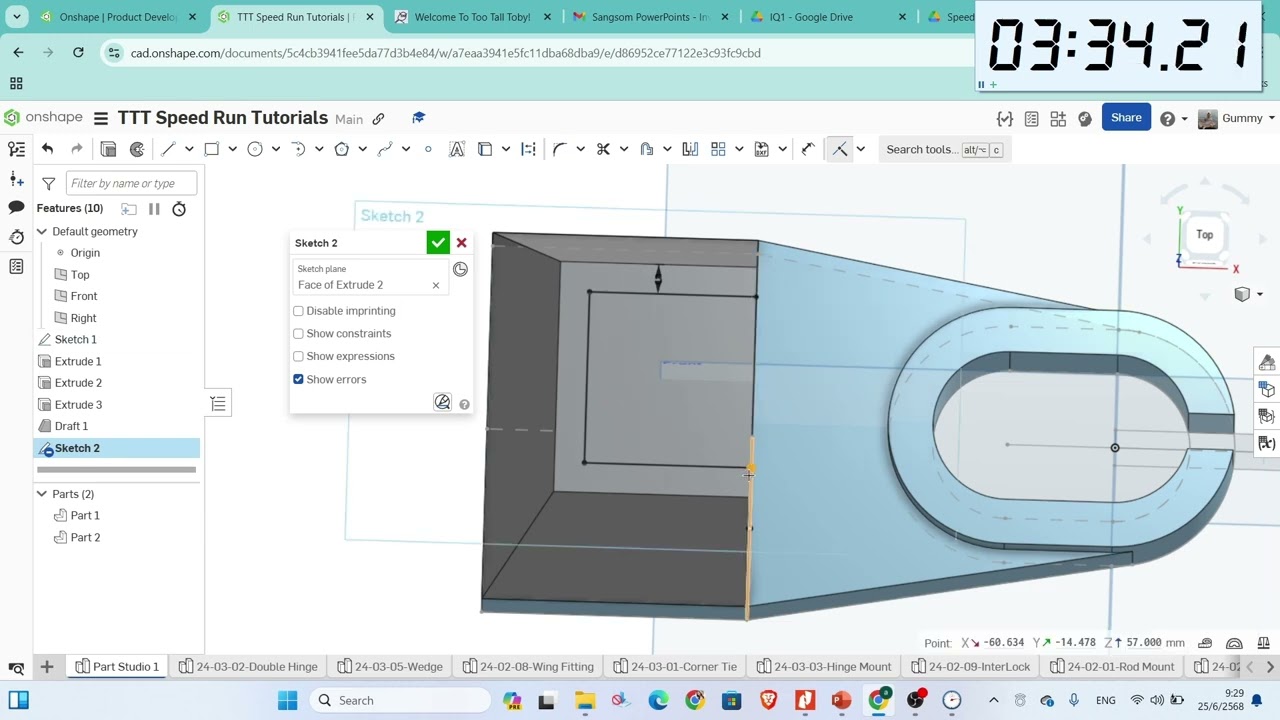The width and height of the screenshot is (1280, 720).
Task: Select the Linear pattern sketch tool
Action: coord(718,149)
